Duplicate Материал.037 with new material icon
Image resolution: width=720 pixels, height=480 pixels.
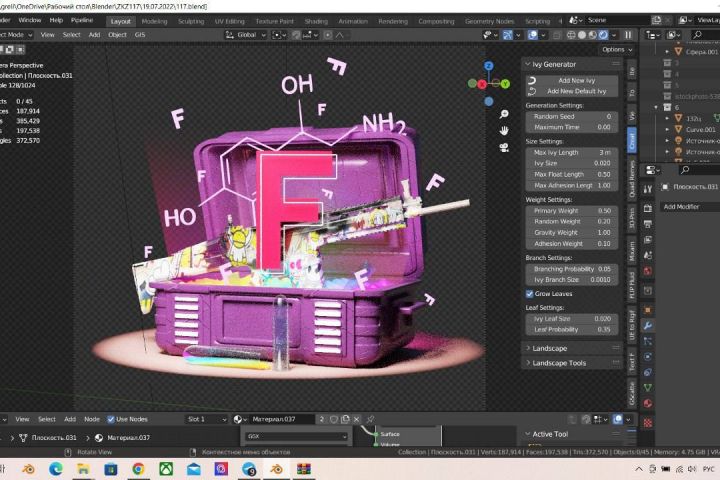point(345,419)
